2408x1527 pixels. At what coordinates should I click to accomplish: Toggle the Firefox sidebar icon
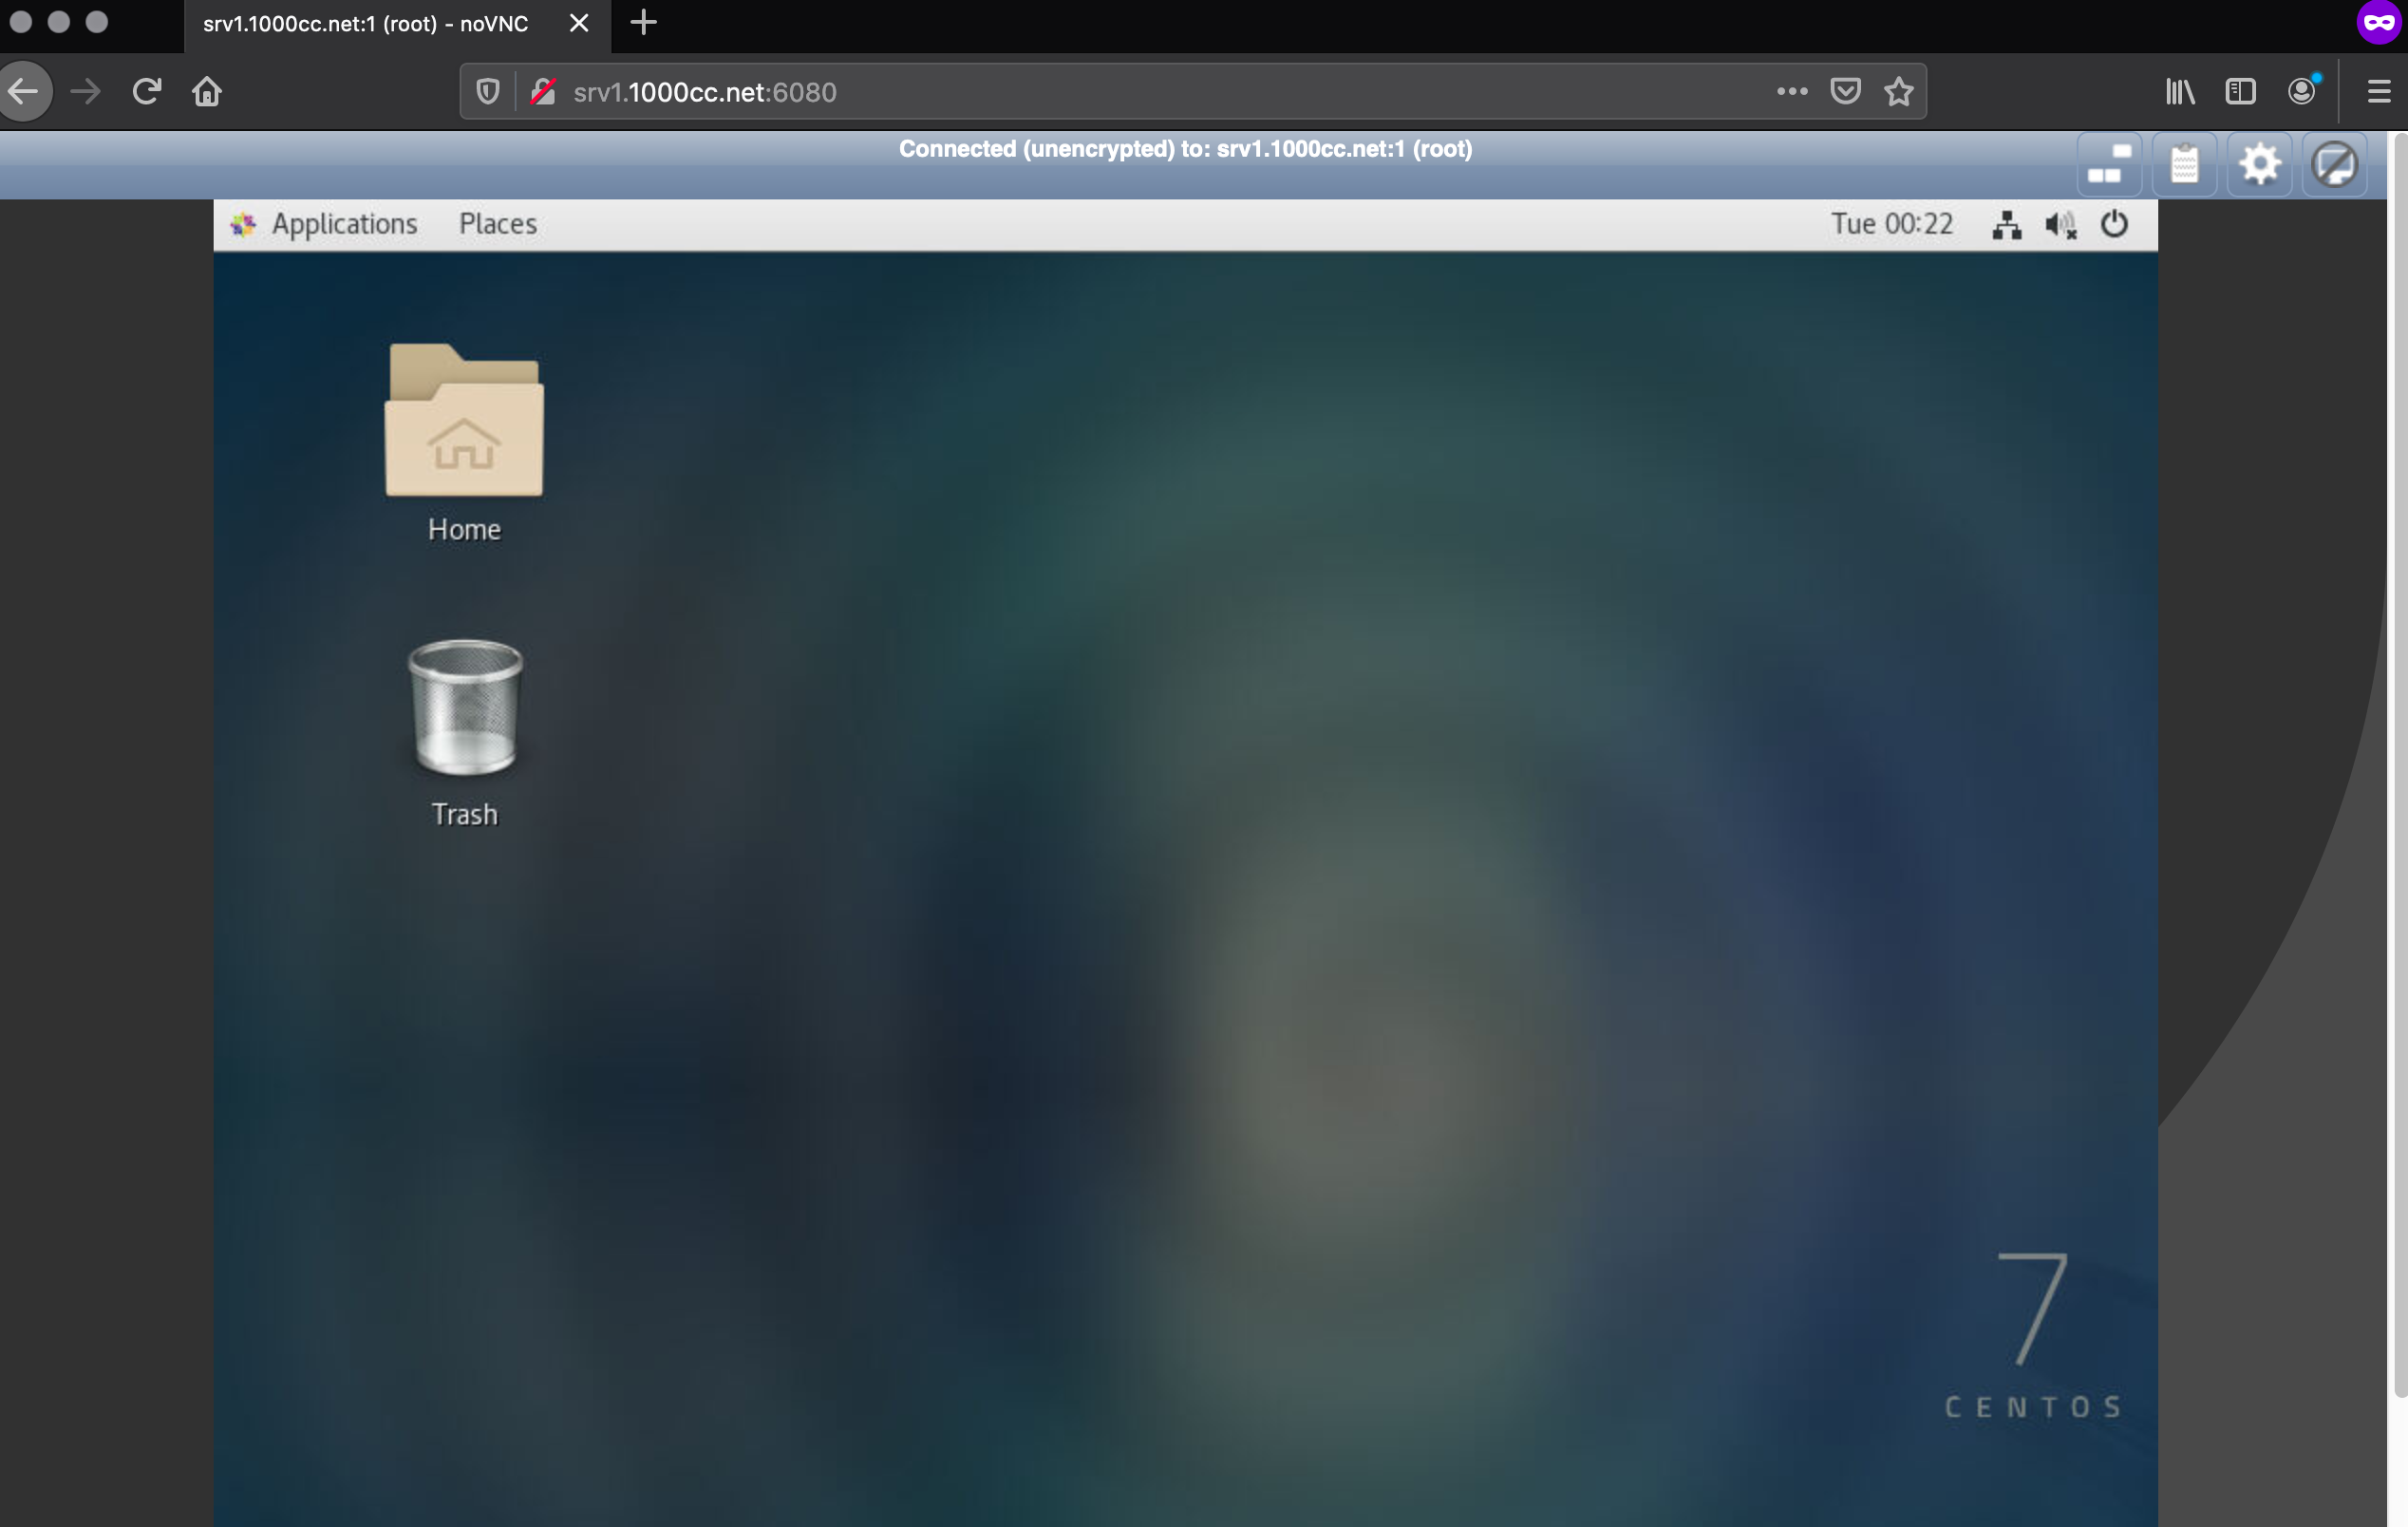(2240, 92)
